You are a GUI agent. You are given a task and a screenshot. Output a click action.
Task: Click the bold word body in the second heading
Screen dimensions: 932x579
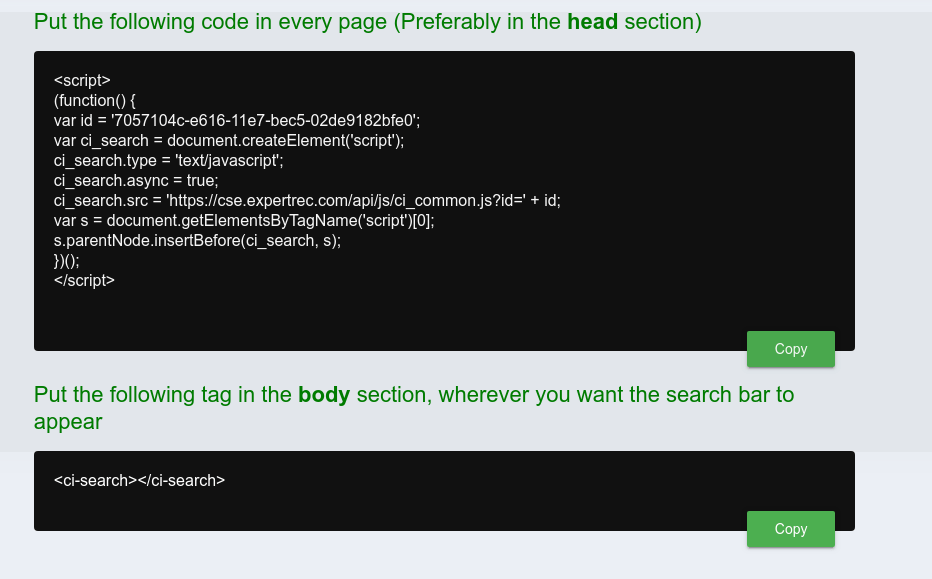pos(324,394)
